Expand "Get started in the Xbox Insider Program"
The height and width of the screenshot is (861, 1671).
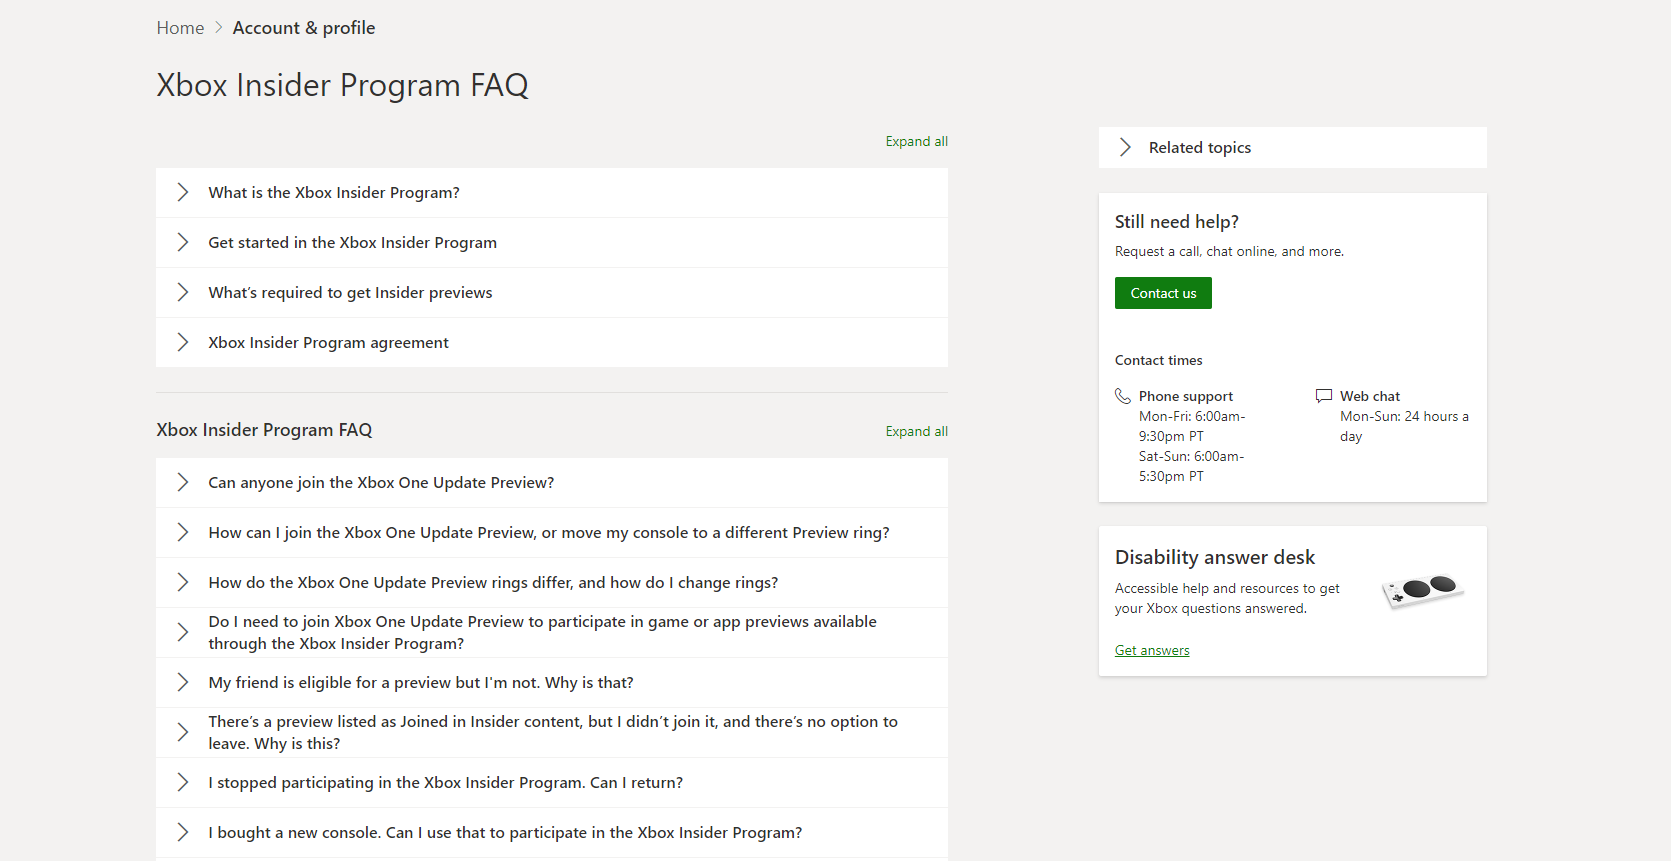pyautogui.click(x=552, y=243)
